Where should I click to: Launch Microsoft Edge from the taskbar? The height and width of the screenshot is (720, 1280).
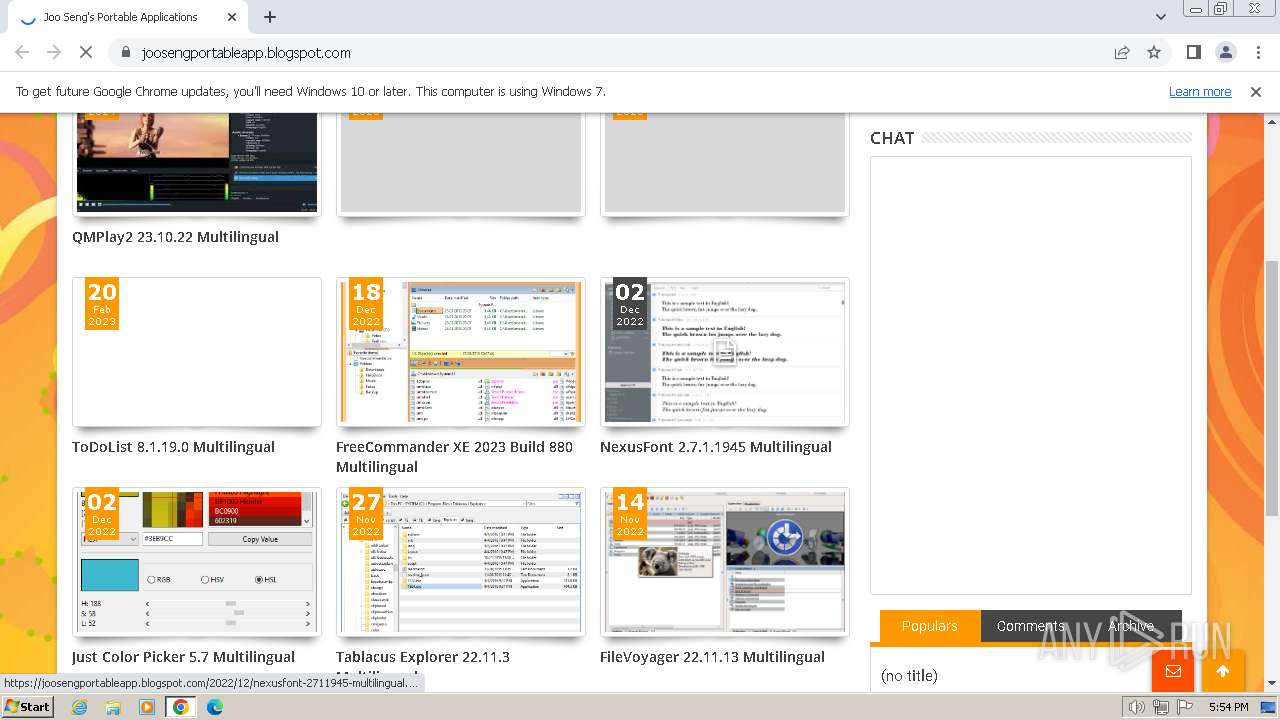[215, 707]
